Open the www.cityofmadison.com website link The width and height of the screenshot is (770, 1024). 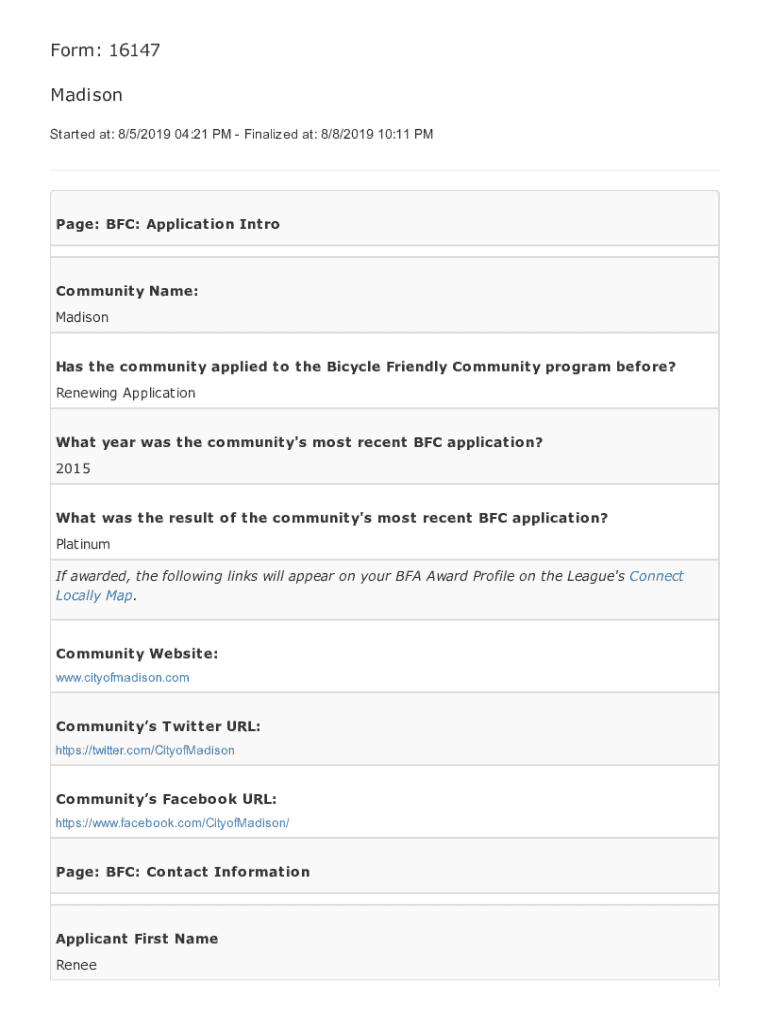[122, 678]
